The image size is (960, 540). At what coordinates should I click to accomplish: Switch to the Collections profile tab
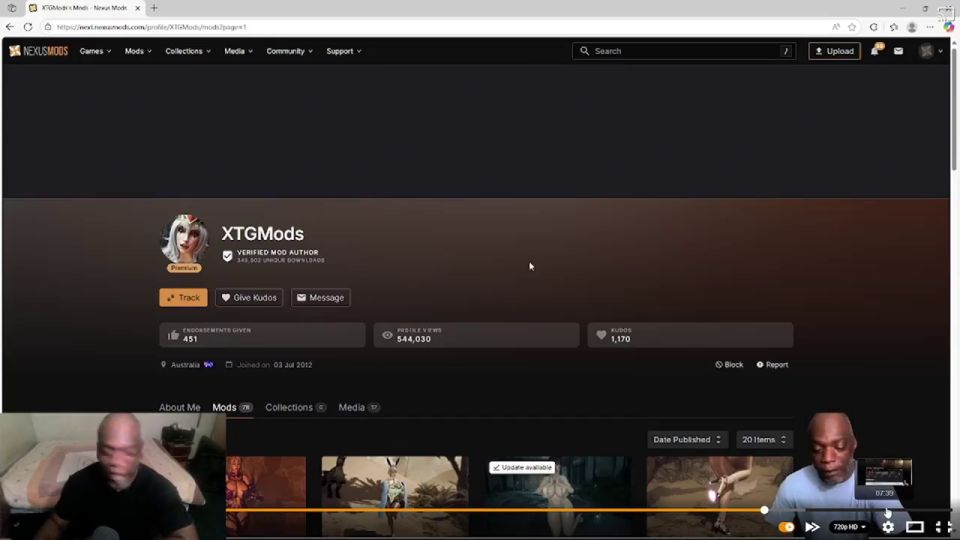295,407
